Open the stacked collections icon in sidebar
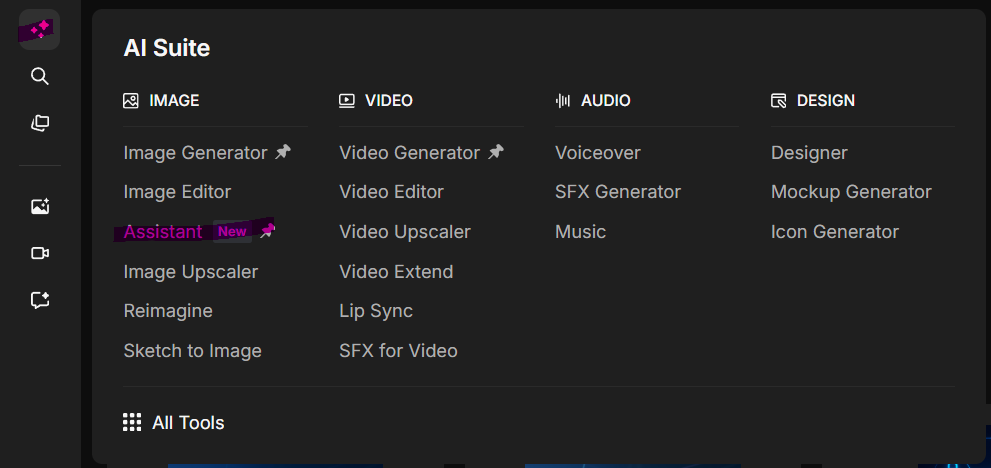This screenshot has width=991, height=468. (x=40, y=124)
